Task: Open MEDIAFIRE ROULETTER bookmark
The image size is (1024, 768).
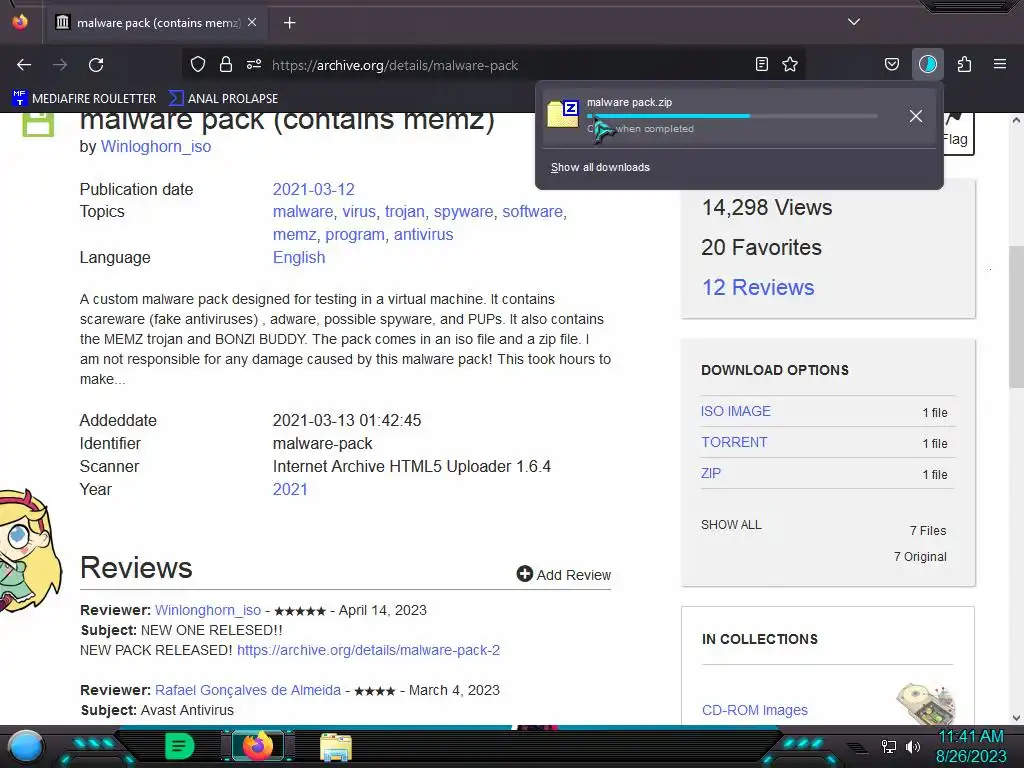Action: point(84,99)
